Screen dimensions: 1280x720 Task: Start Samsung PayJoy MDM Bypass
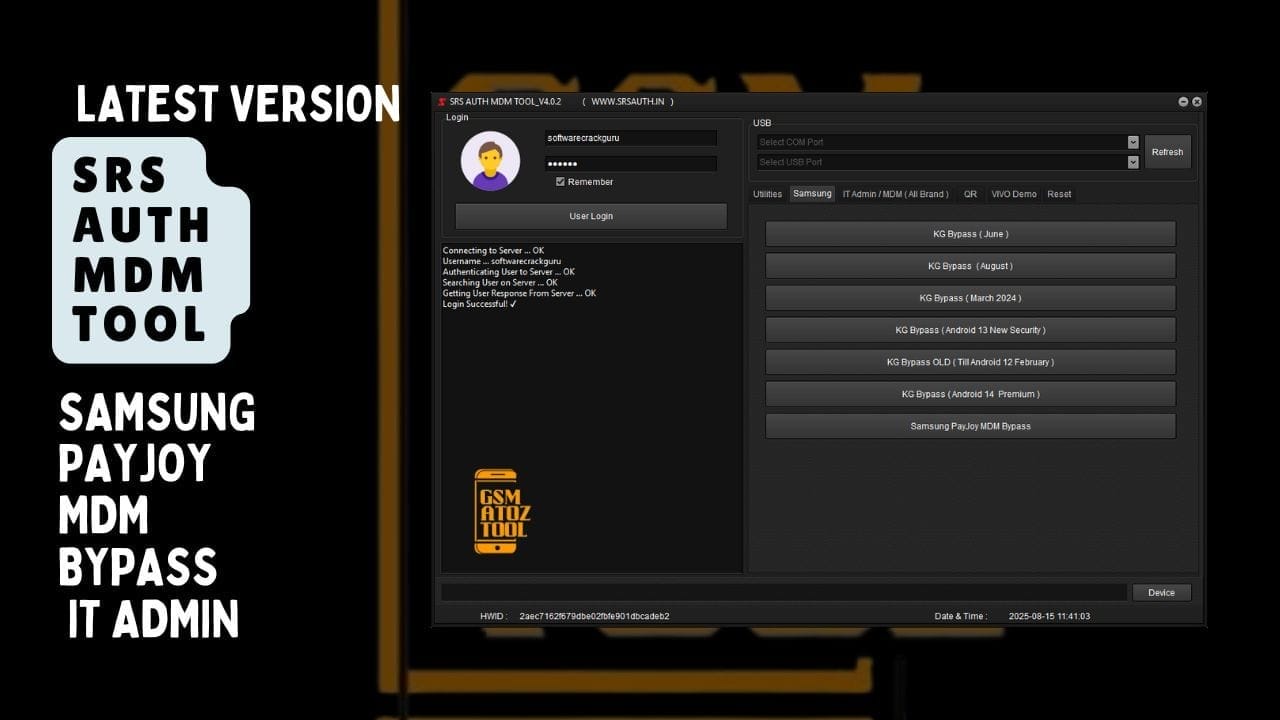click(x=970, y=426)
